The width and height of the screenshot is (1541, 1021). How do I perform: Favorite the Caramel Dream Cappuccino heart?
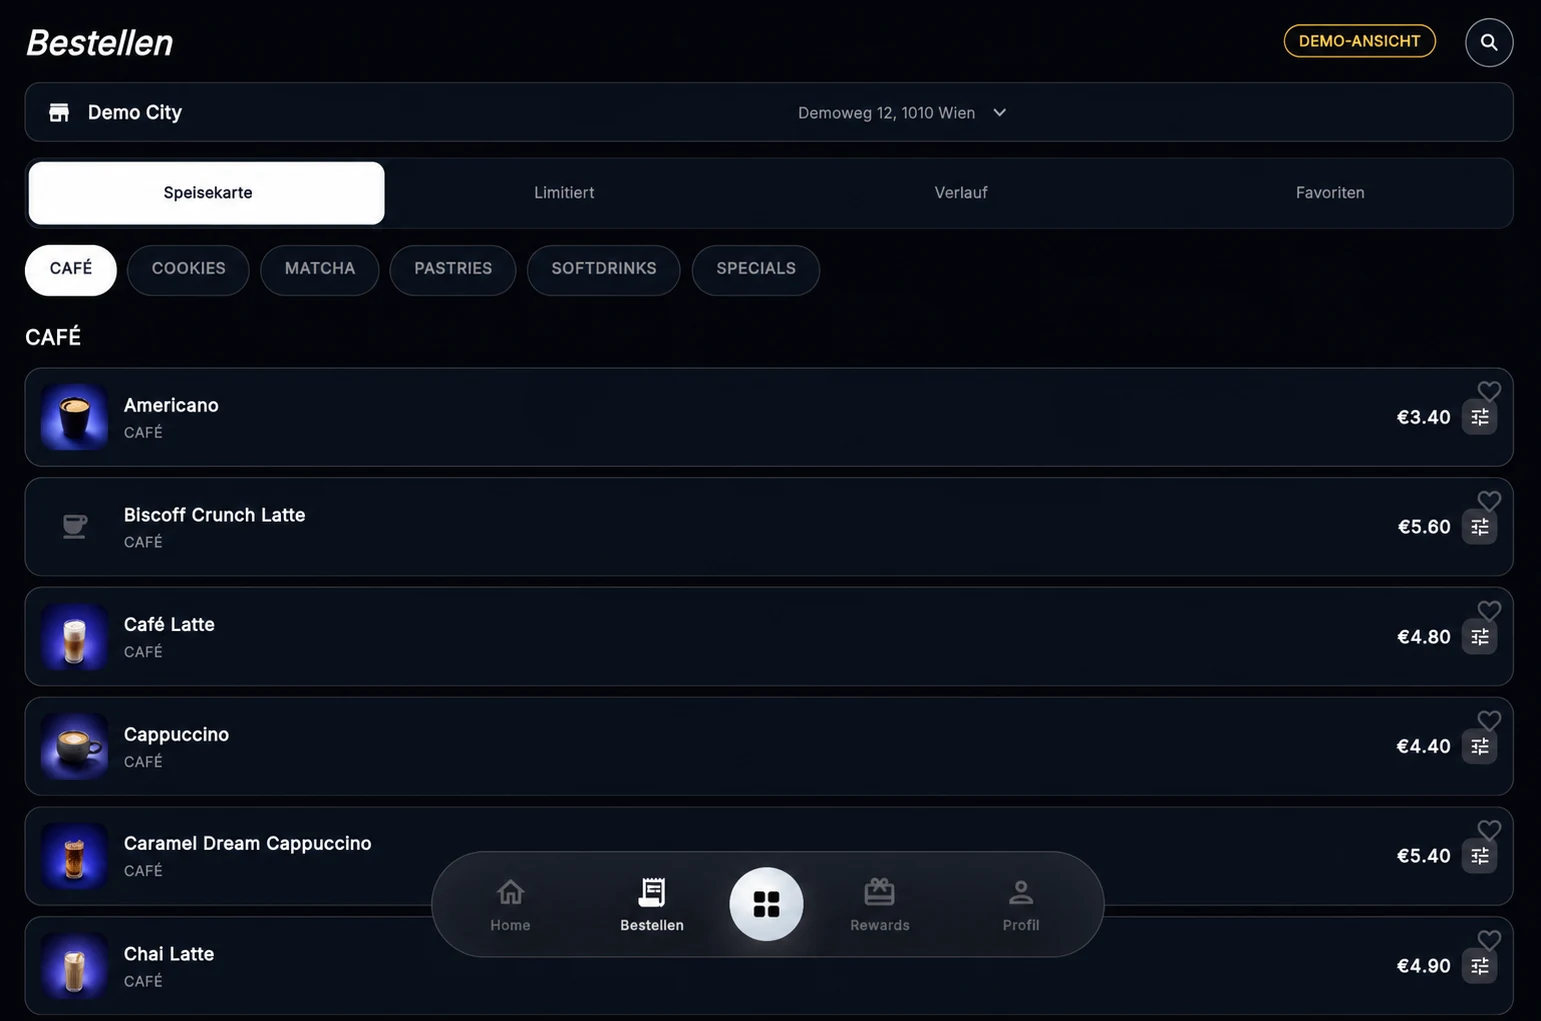1489,830
